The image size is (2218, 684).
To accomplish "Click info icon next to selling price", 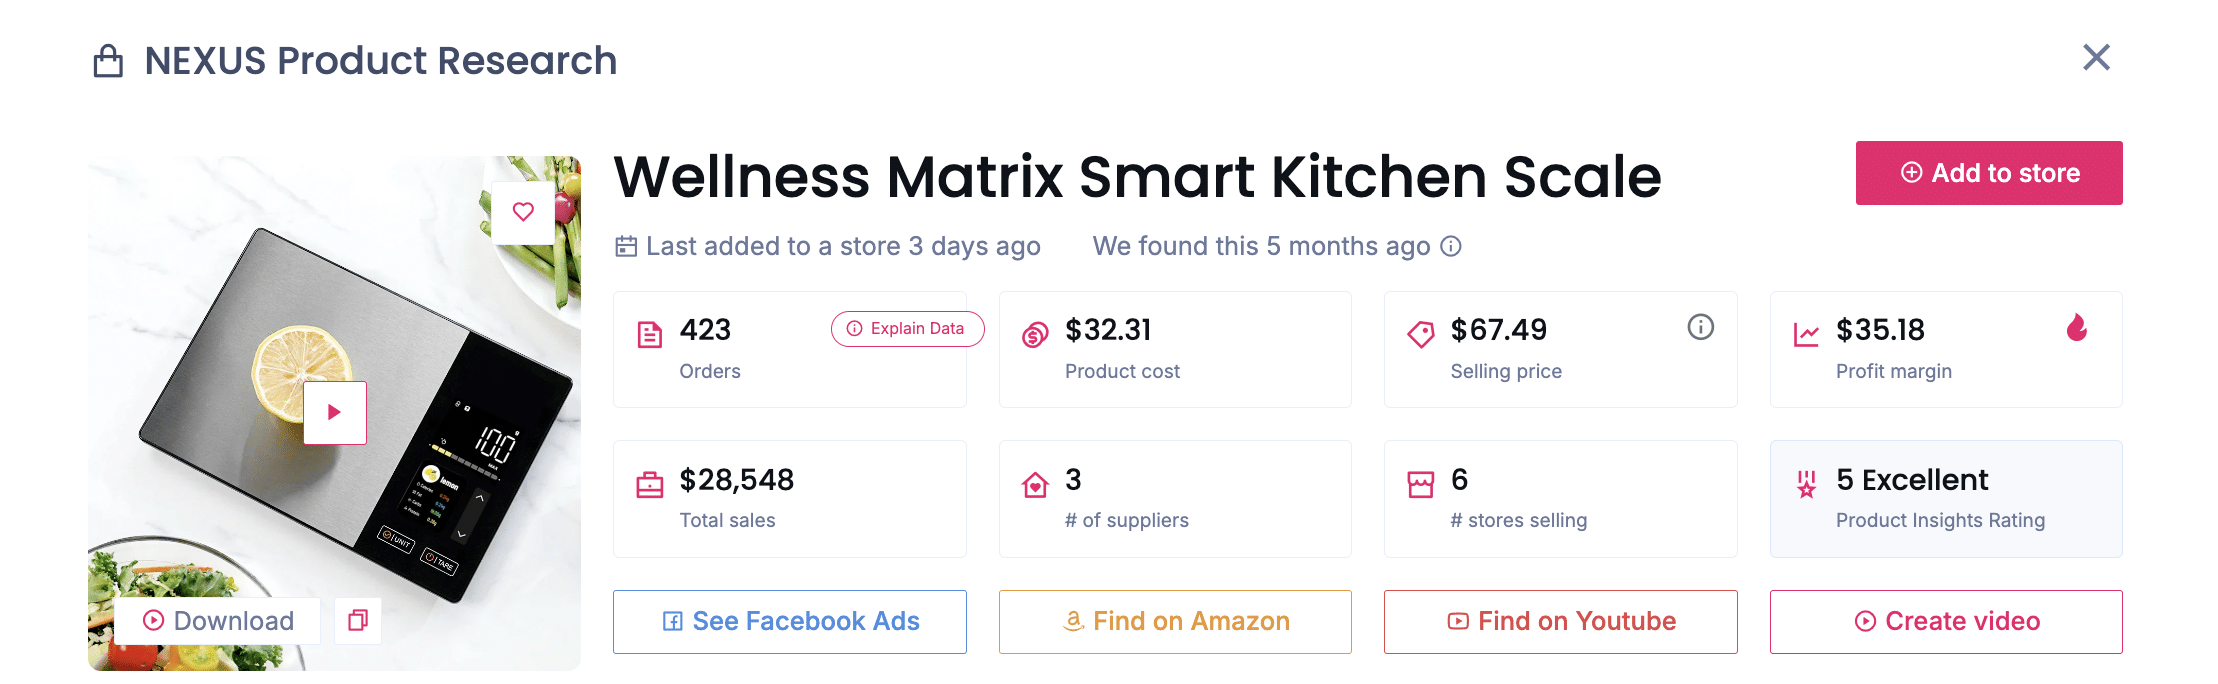I will [x=1700, y=327].
